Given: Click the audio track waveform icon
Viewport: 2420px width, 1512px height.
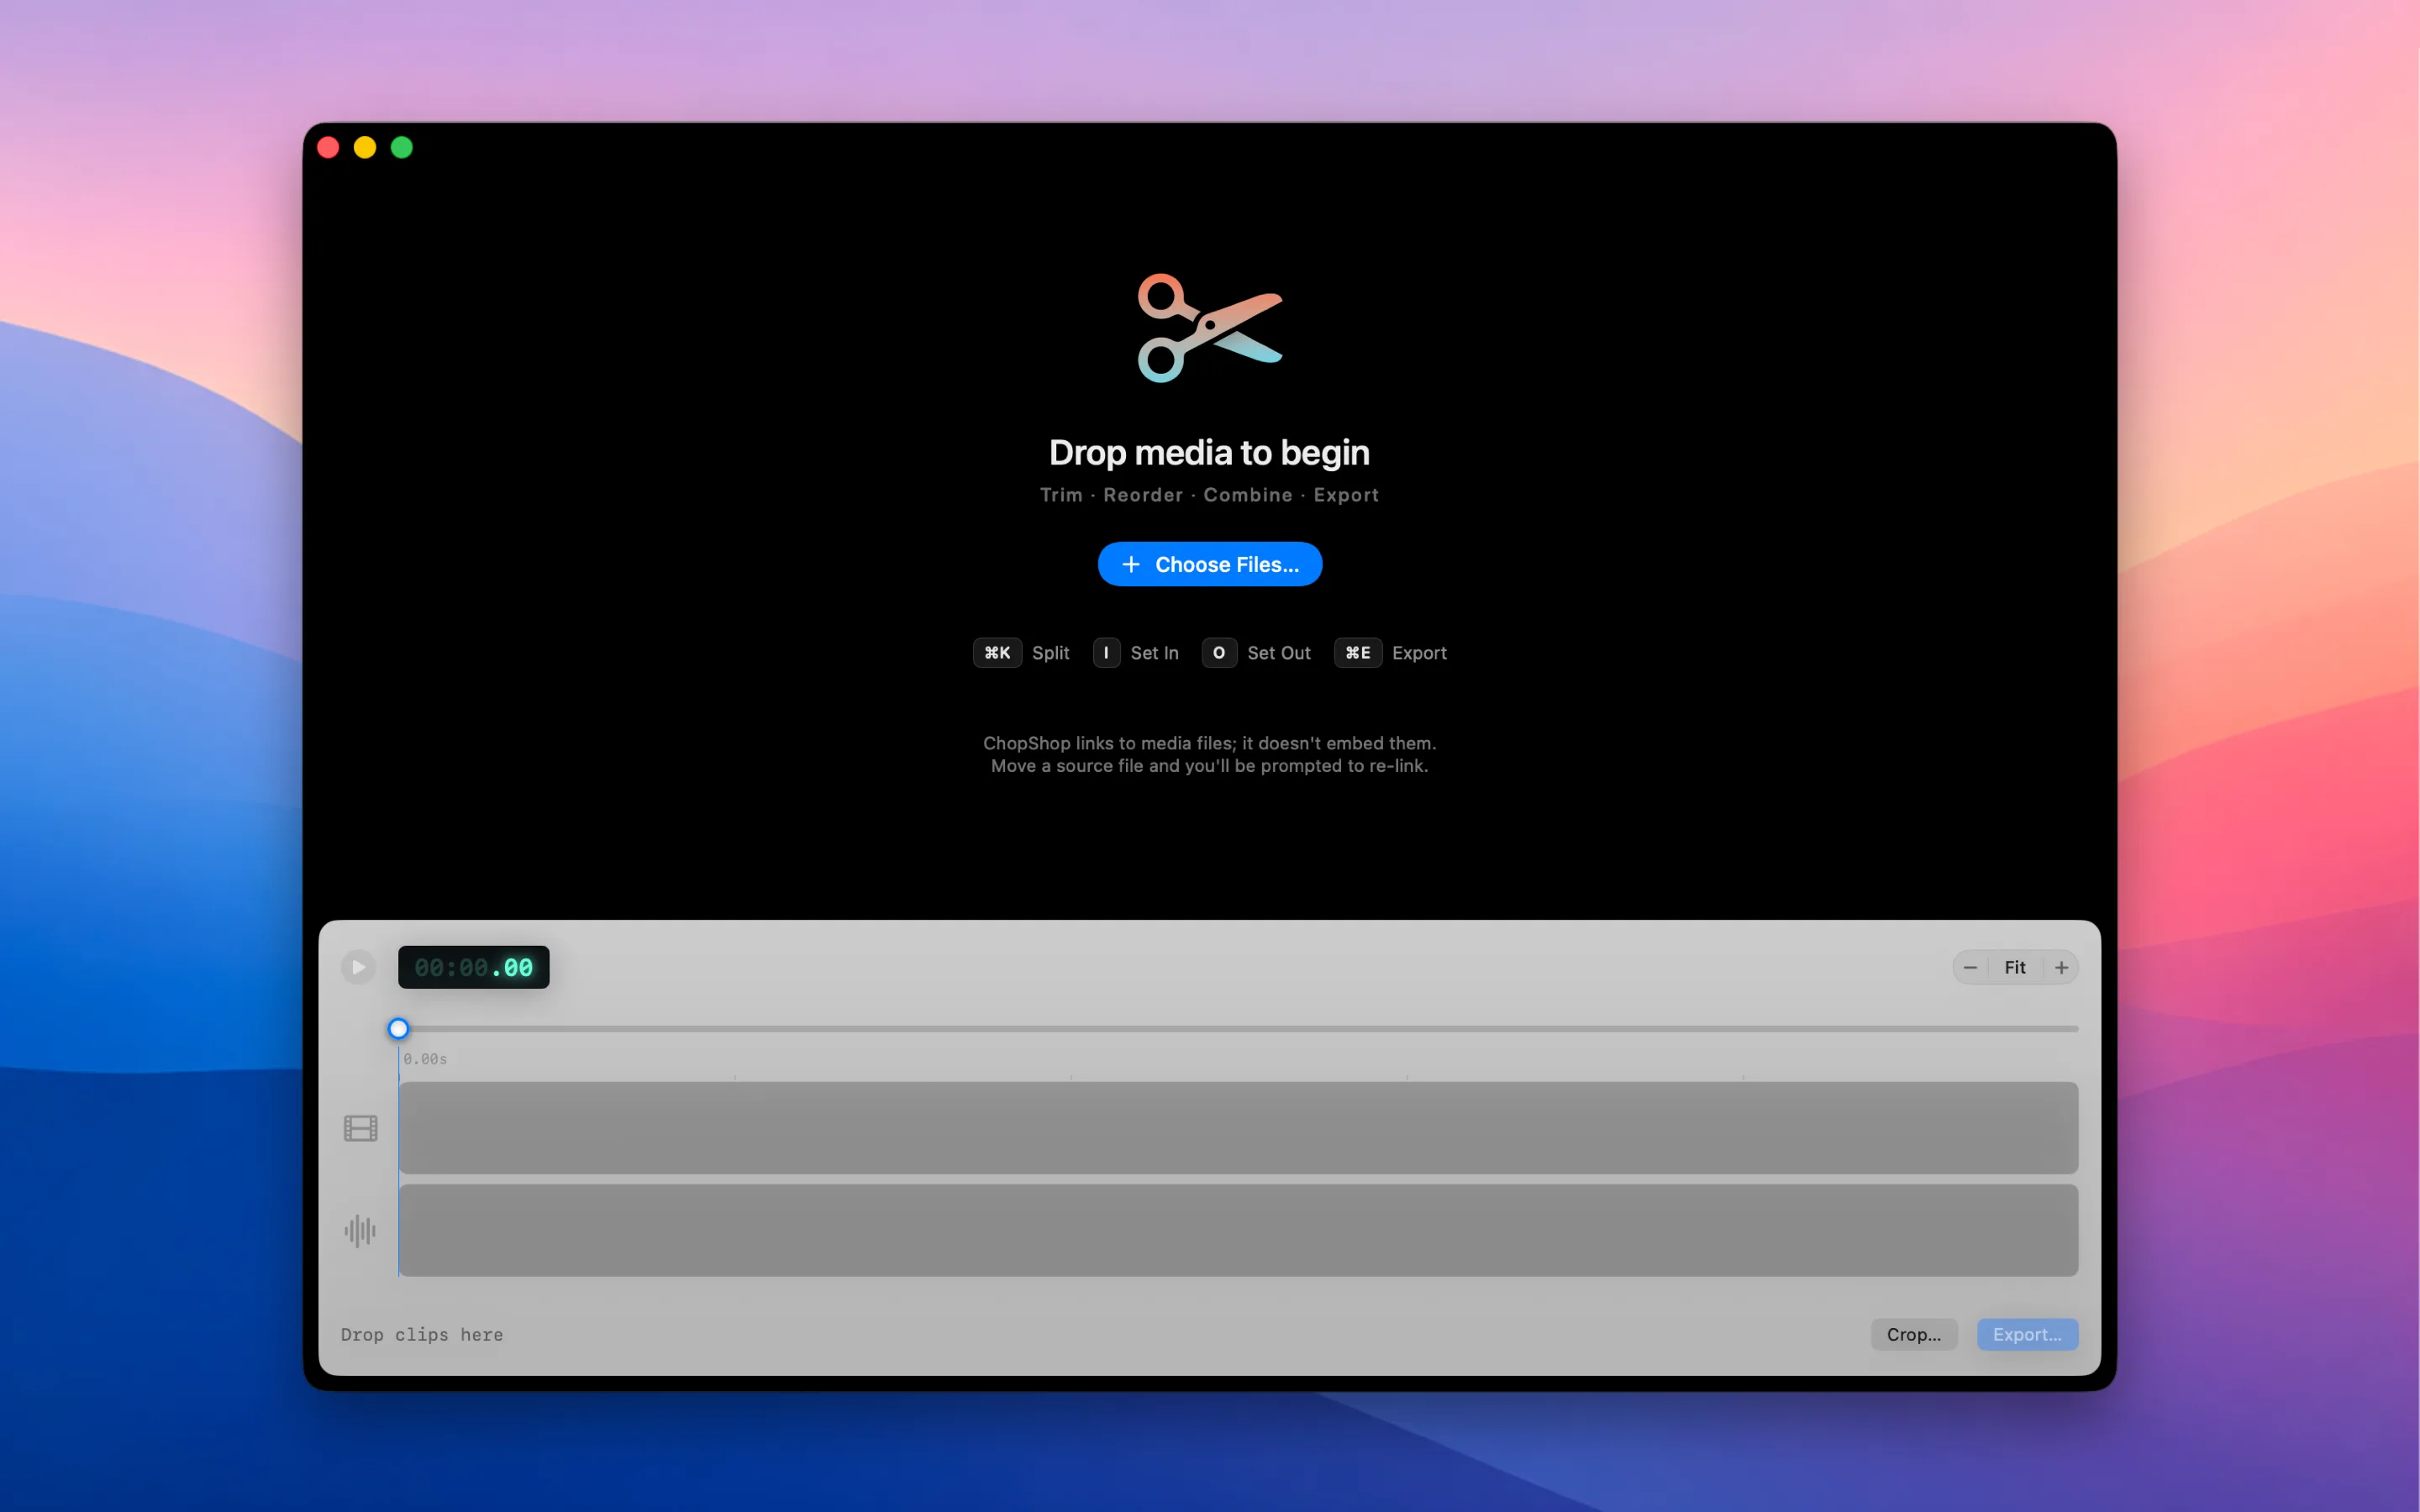Looking at the screenshot, I should [x=360, y=1230].
